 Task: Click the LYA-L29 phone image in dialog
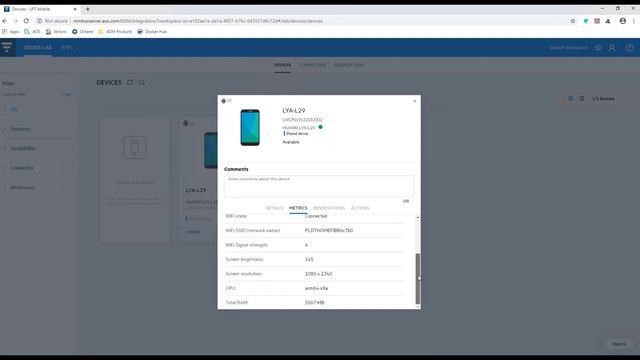point(250,127)
